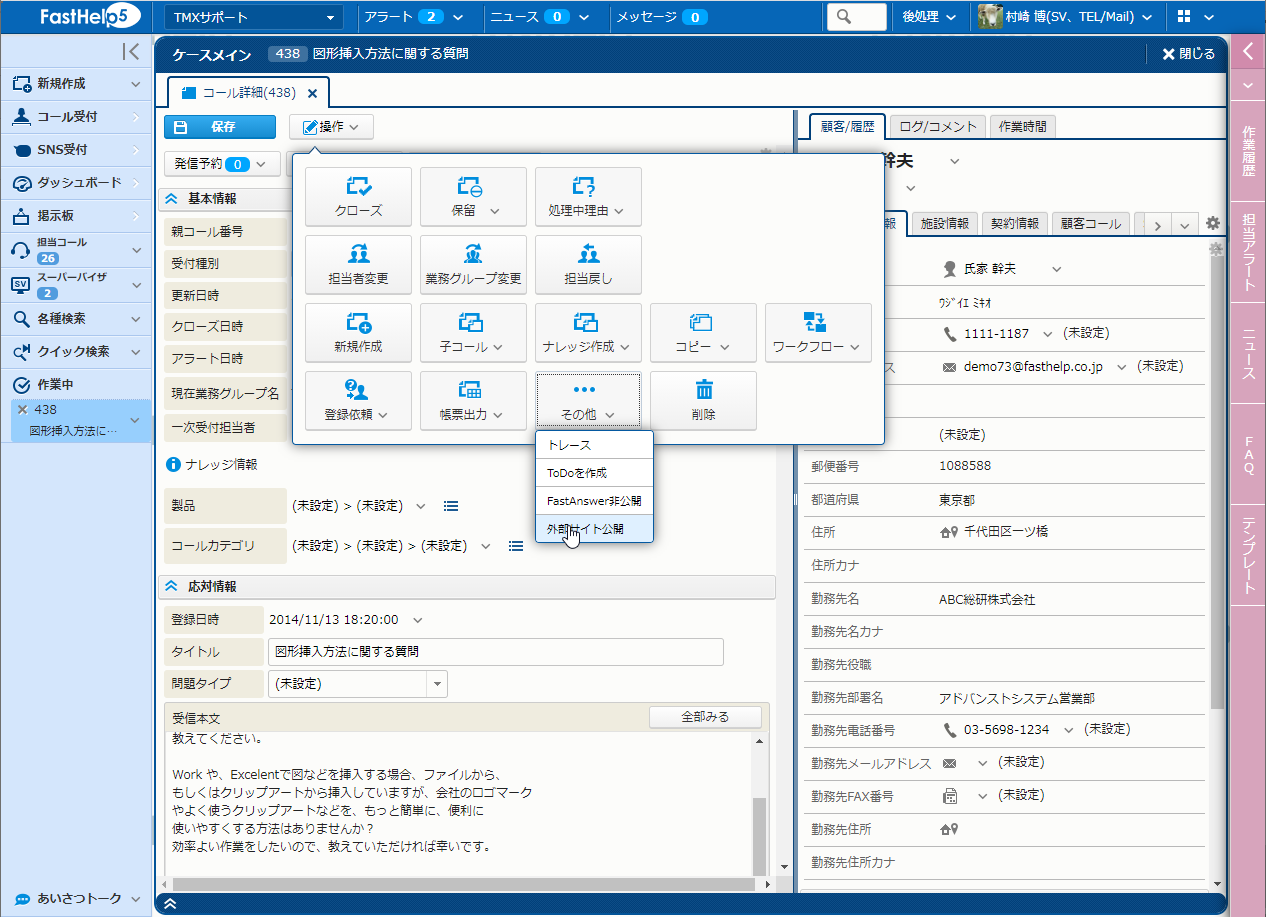Open the grid apps icon at top right
1266x917 pixels.
pyautogui.click(x=1185, y=17)
